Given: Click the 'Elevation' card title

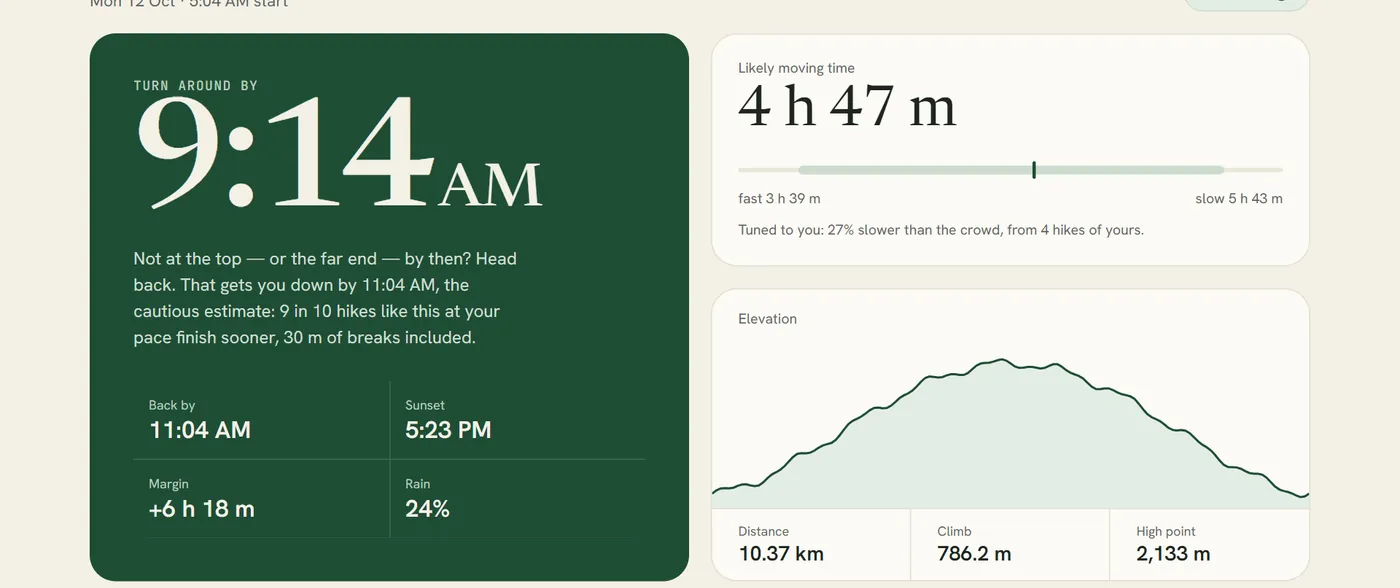Looking at the screenshot, I should click(767, 319).
